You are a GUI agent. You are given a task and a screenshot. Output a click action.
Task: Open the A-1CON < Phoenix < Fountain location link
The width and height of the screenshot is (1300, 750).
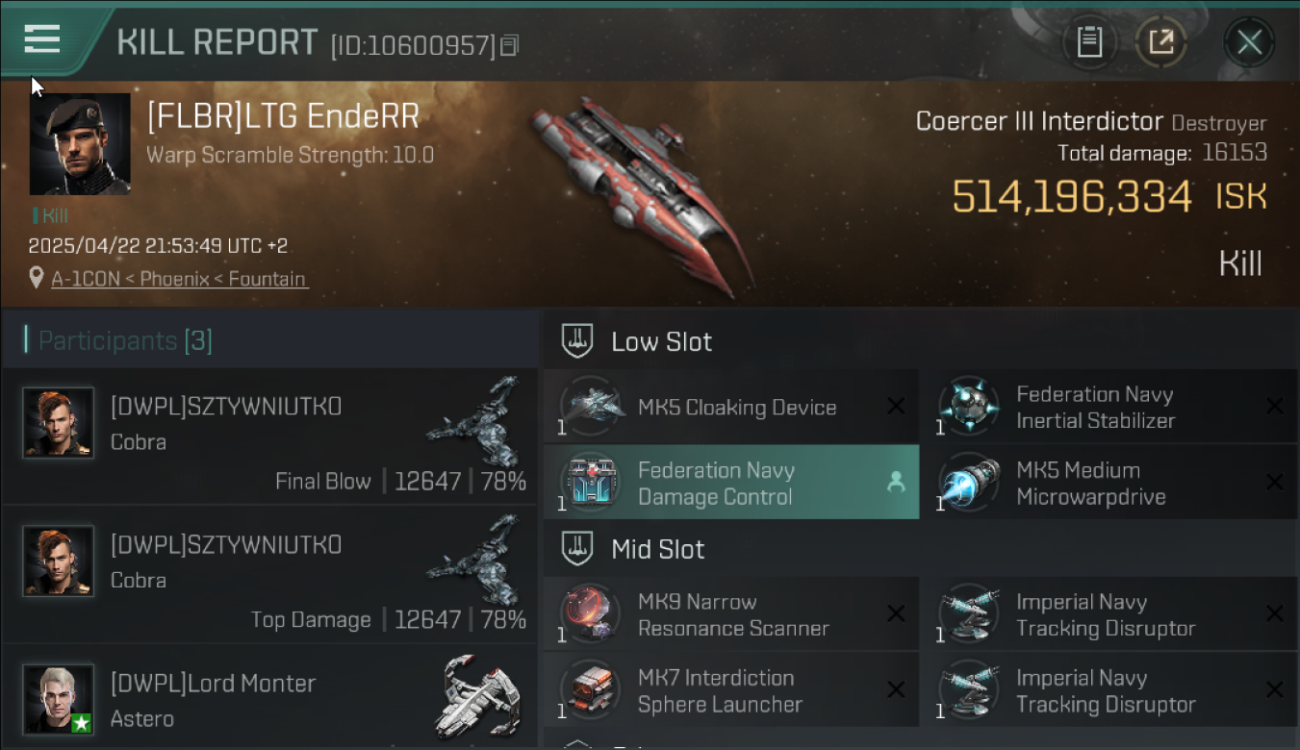(x=180, y=279)
